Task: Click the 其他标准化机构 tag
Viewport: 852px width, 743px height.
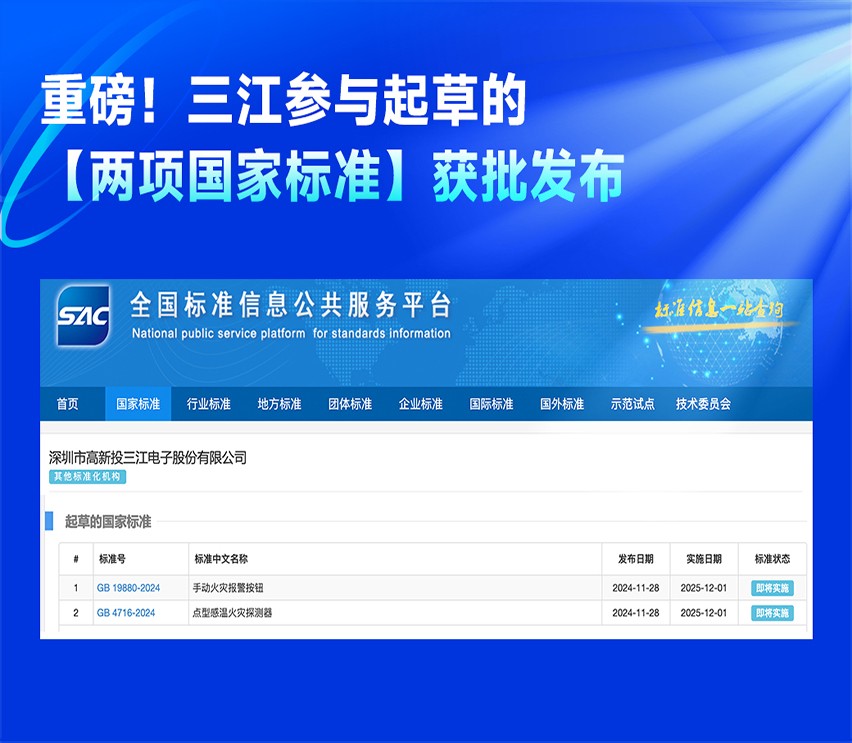Action: [87, 477]
